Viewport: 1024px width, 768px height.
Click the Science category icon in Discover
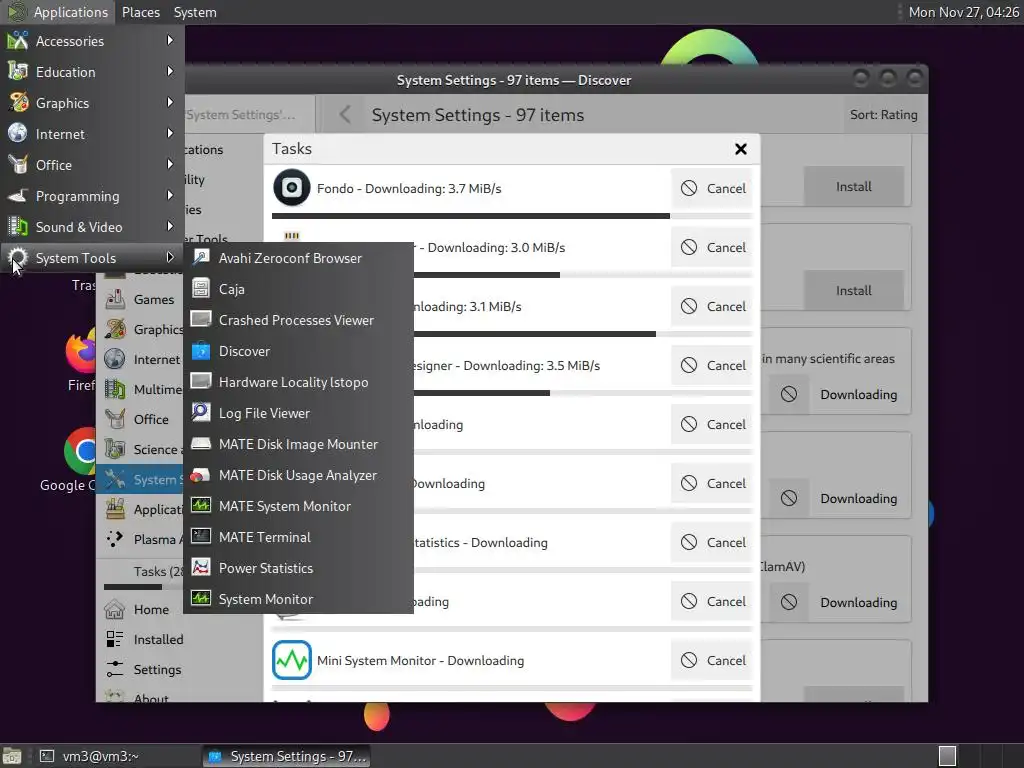point(115,449)
